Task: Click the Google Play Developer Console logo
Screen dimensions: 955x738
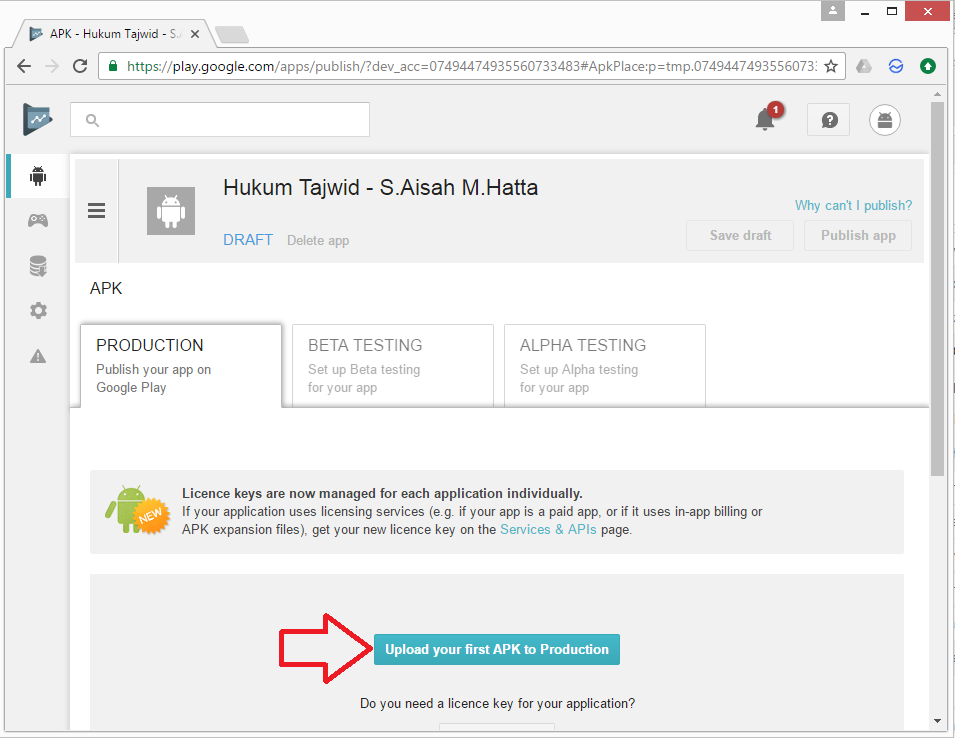Action: click(38, 119)
